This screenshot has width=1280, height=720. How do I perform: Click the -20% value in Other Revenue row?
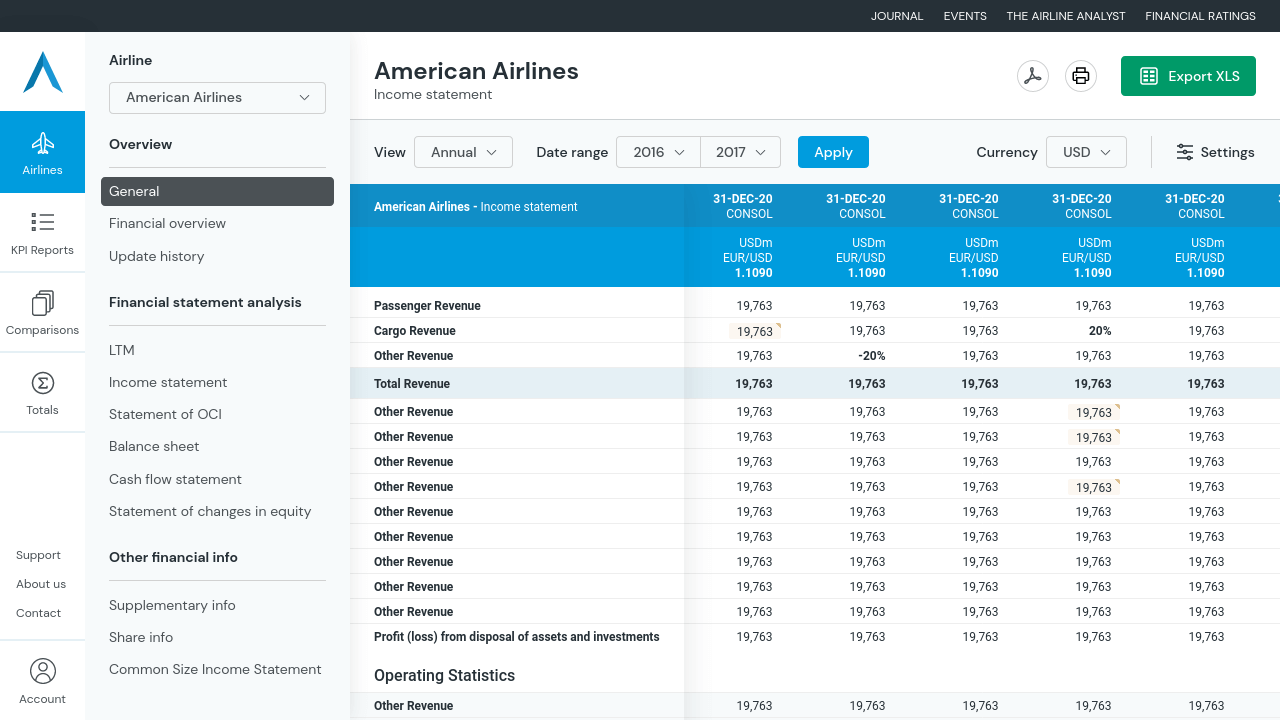tap(871, 356)
